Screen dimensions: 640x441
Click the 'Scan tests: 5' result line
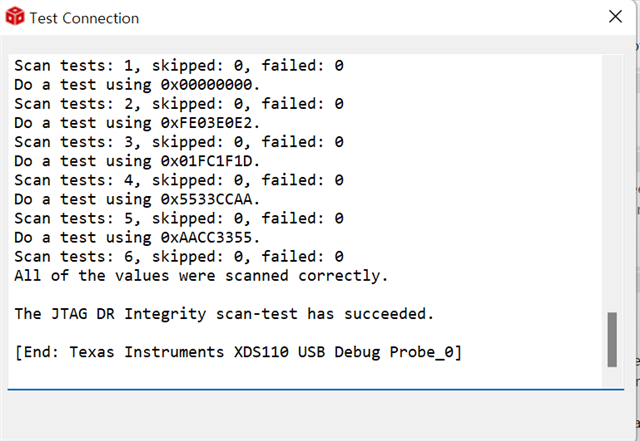coord(178,218)
